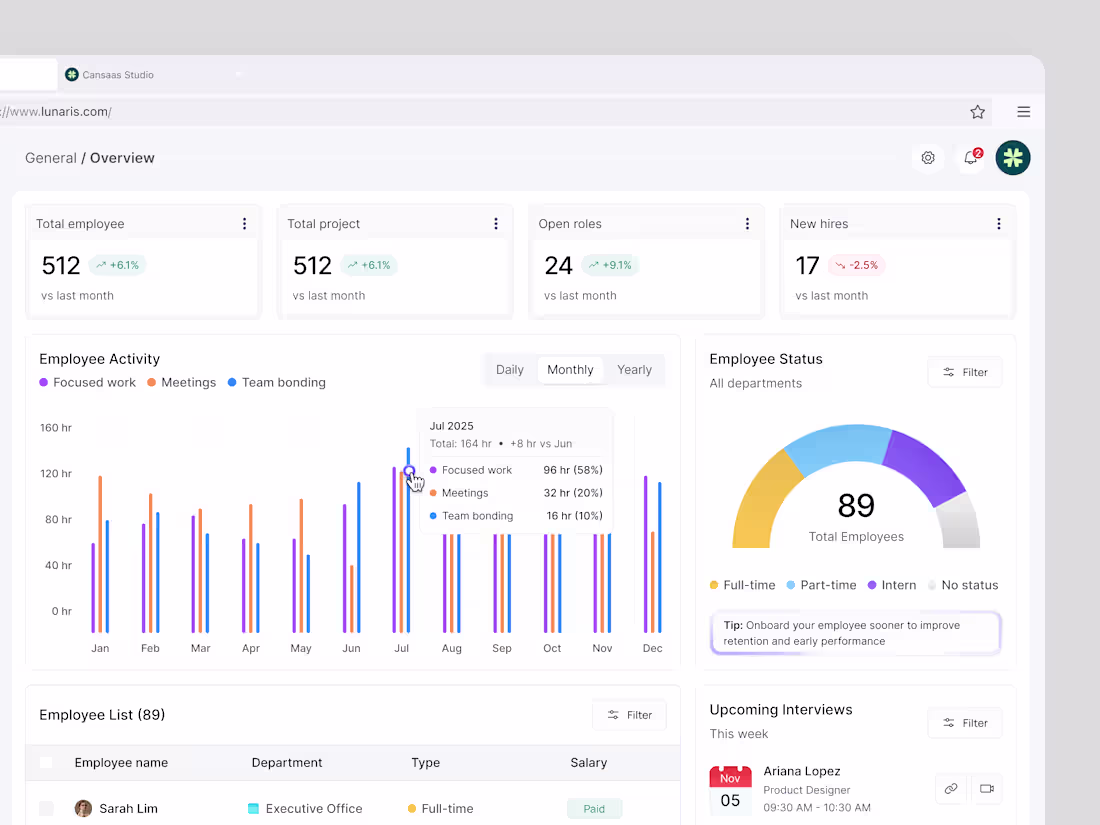Click the Paid status badge for Sarah Lim
The width and height of the screenshot is (1100, 825).
click(594, 808)
